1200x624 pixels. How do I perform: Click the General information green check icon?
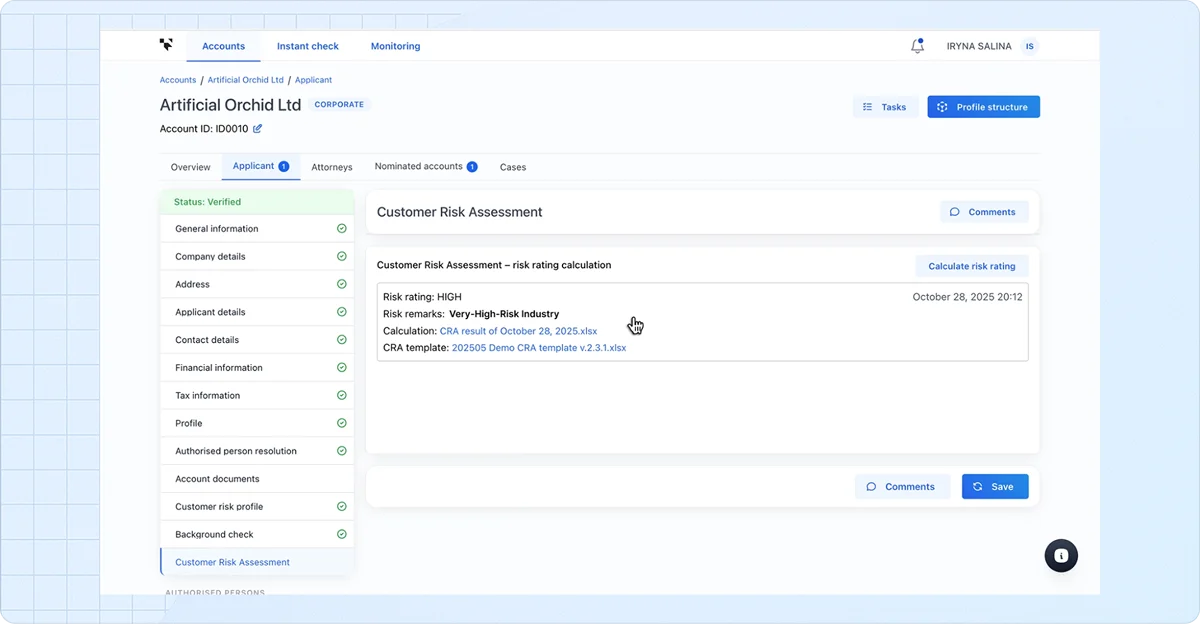(341, 229)
